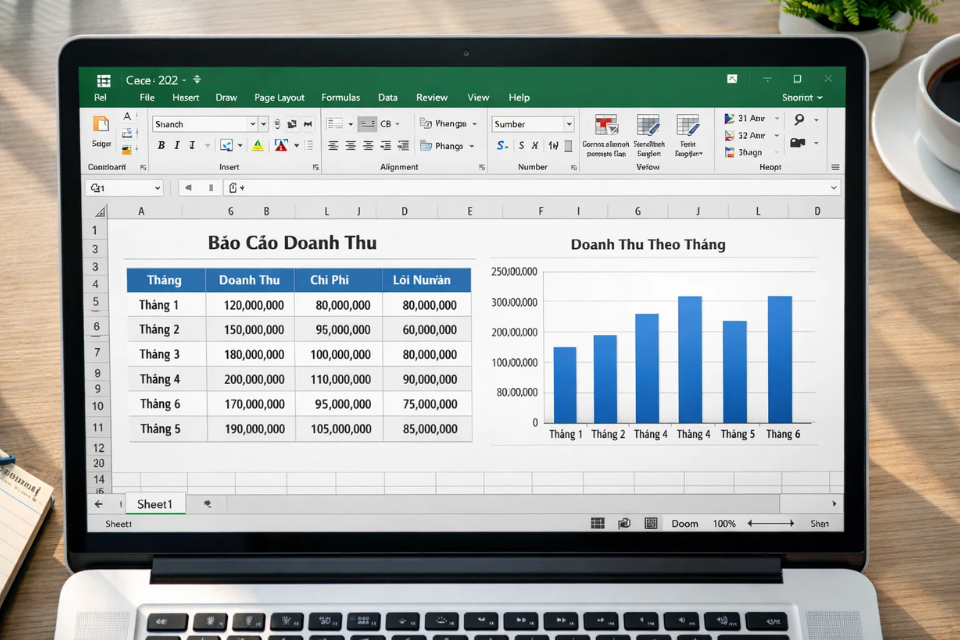Toggle bold formatting in the Font group
This screenshot has height=640, width=960.
pyautogui.click(x=162, y=145)
